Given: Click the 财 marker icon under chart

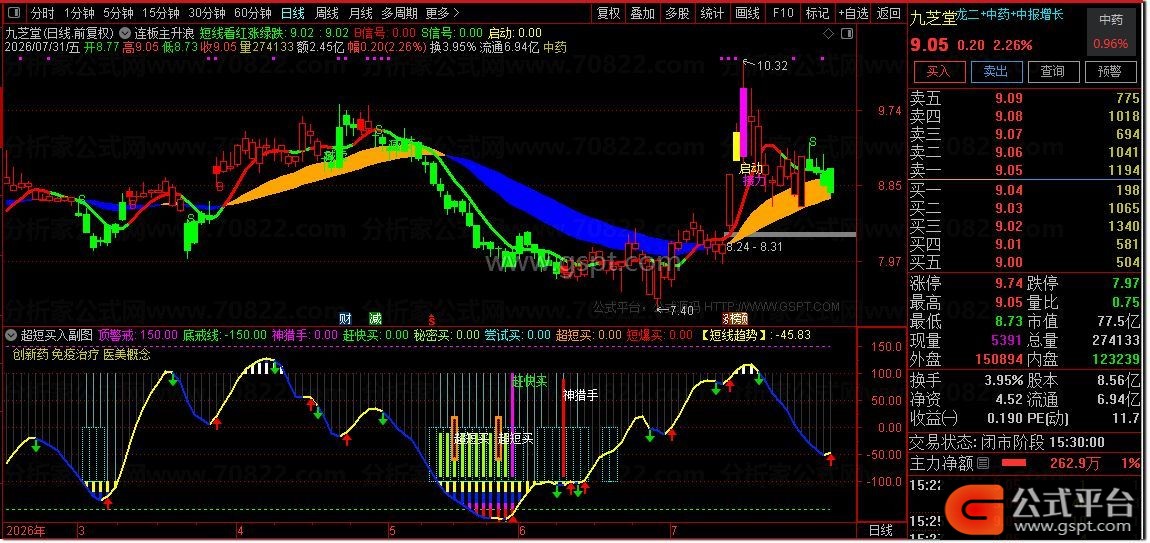Looking at the screenshot, I should click(345, 319).
